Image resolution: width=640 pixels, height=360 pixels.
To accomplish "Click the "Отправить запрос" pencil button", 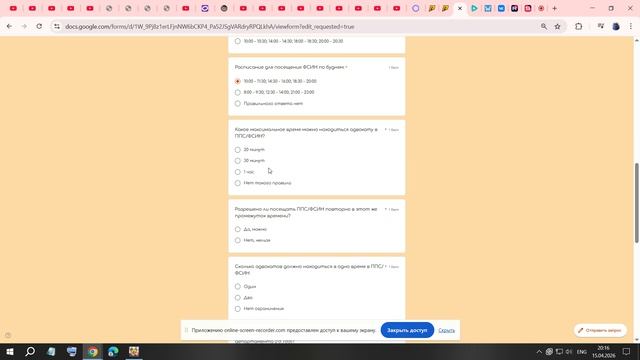I will click(600, 330).
